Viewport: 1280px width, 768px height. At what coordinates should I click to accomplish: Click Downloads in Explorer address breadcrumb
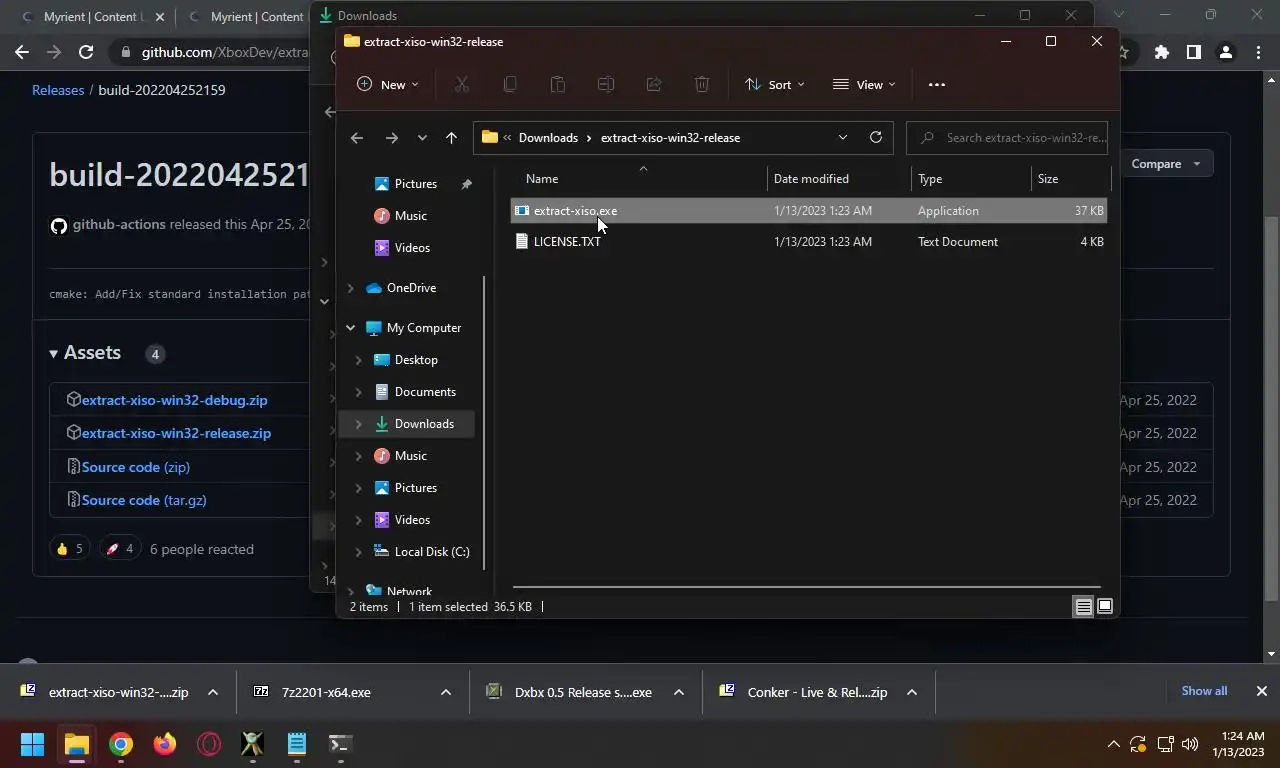point(548,138)
